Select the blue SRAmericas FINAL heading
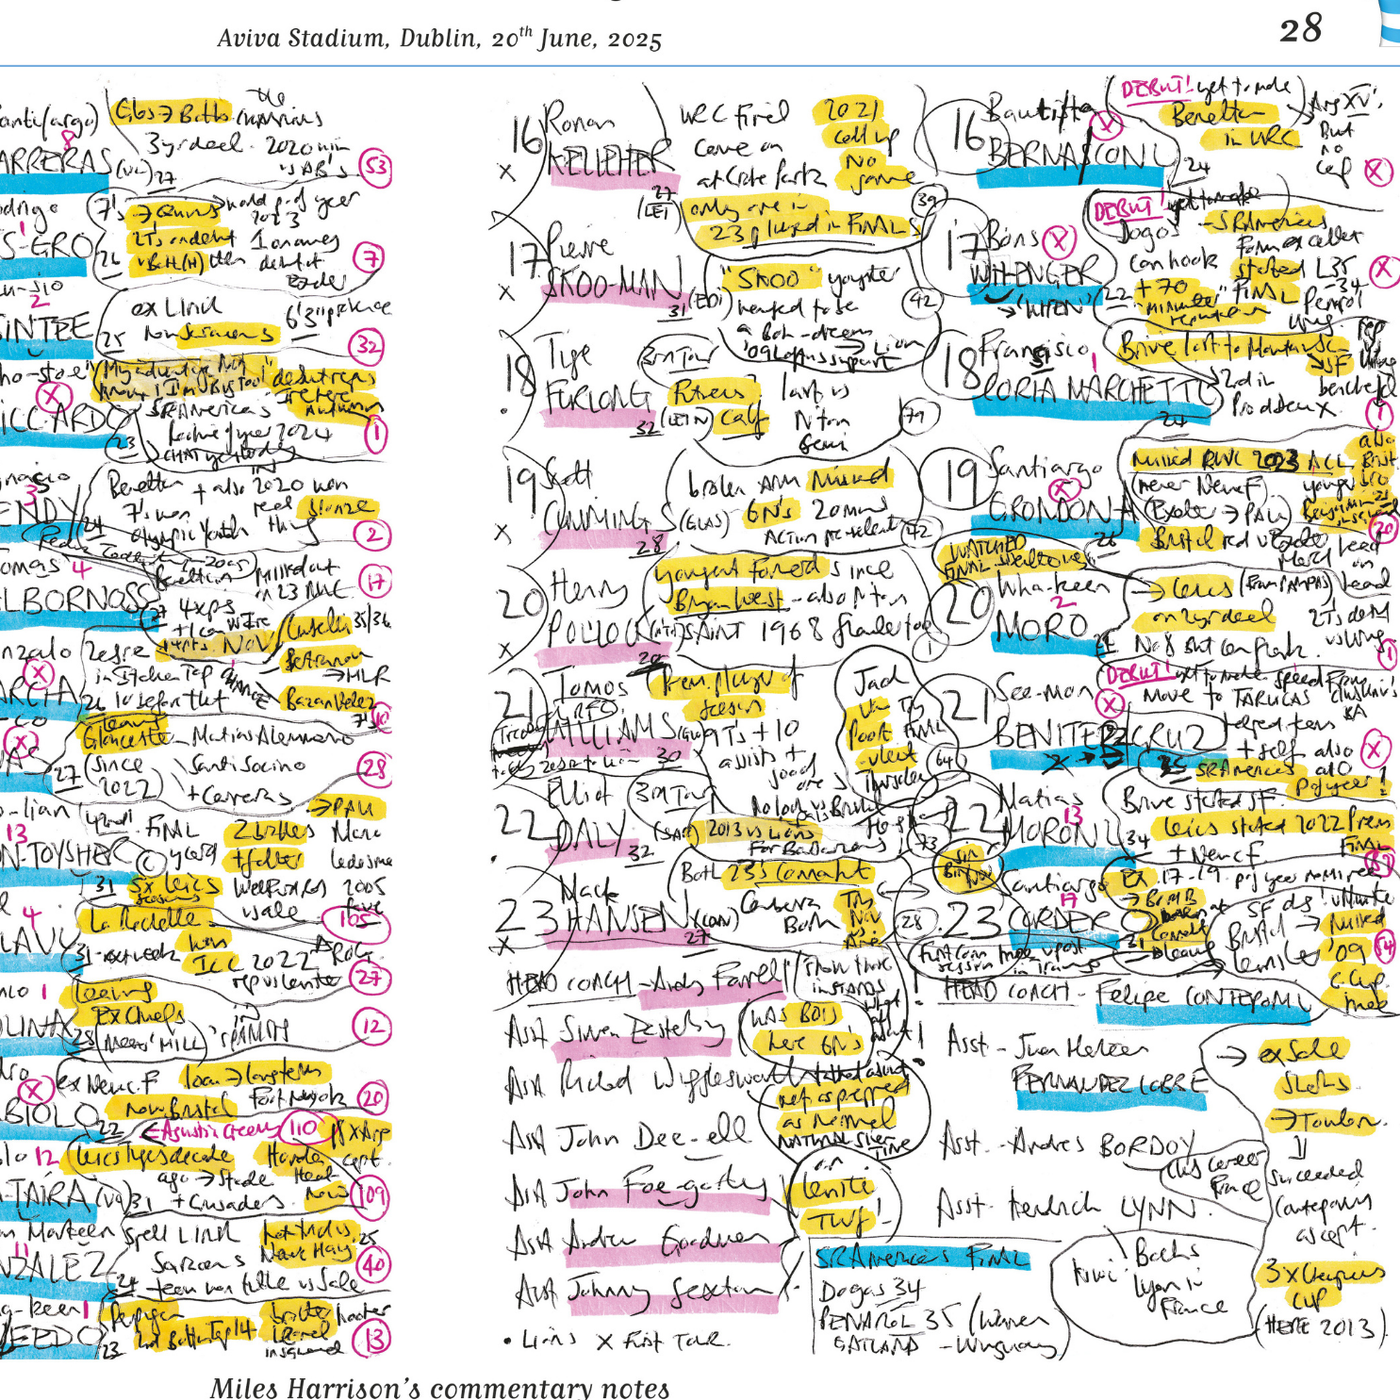Image resolution: width=1400 pixels, height=1400 pixels. [x=920, y=1258]
